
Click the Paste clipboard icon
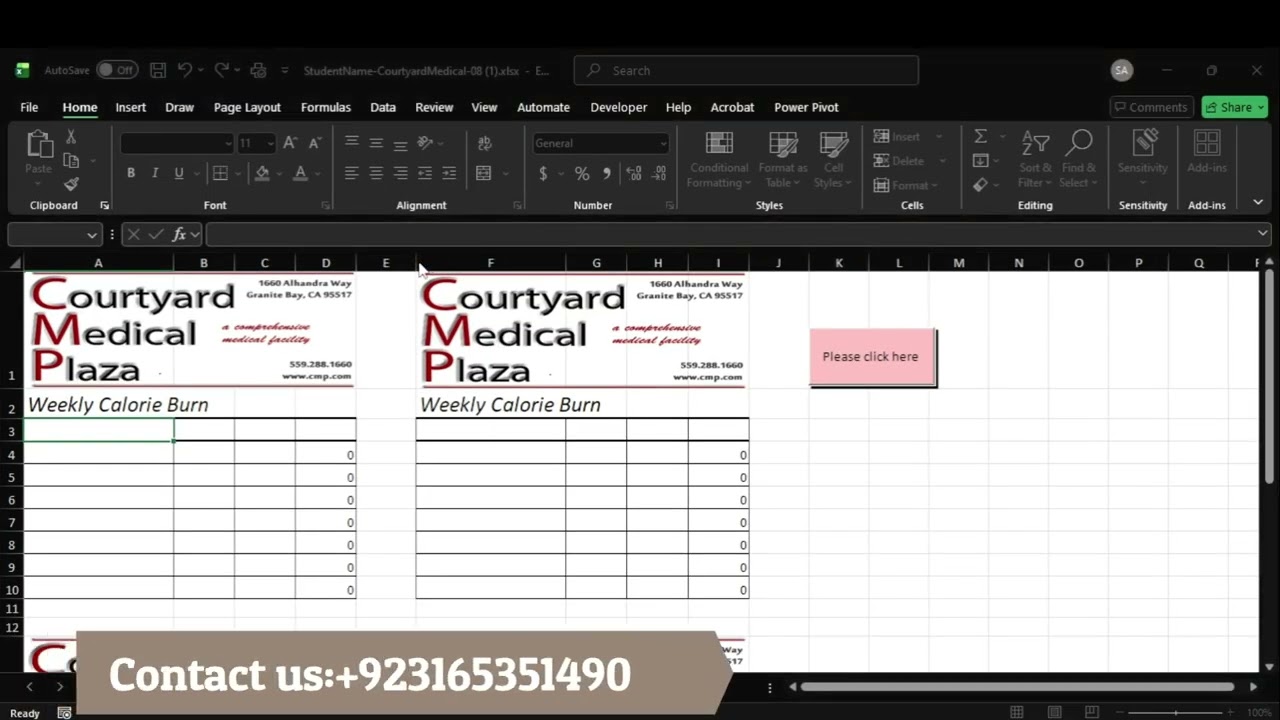pyautogui.click(x=39, y=146)
